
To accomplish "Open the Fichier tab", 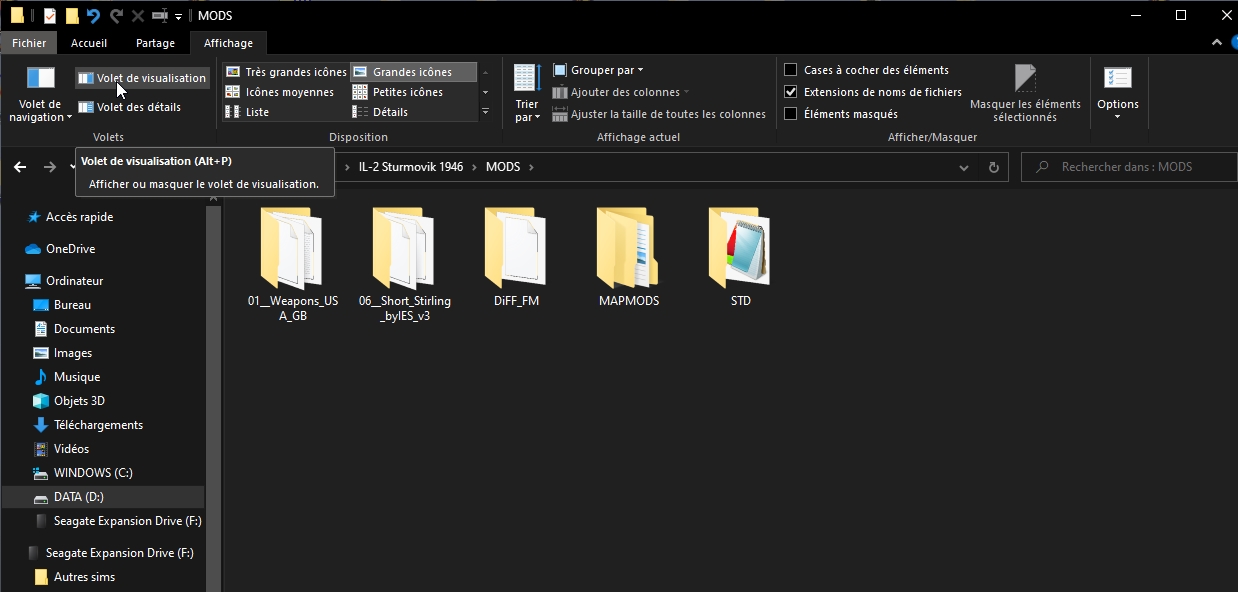I will click(29, 43).
